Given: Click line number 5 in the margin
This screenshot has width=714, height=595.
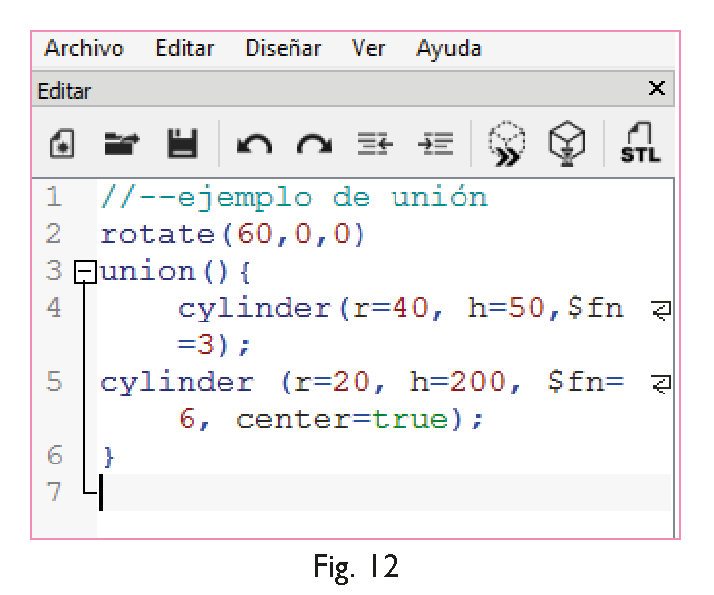Looking at the screenshot, I should point(55,382).
